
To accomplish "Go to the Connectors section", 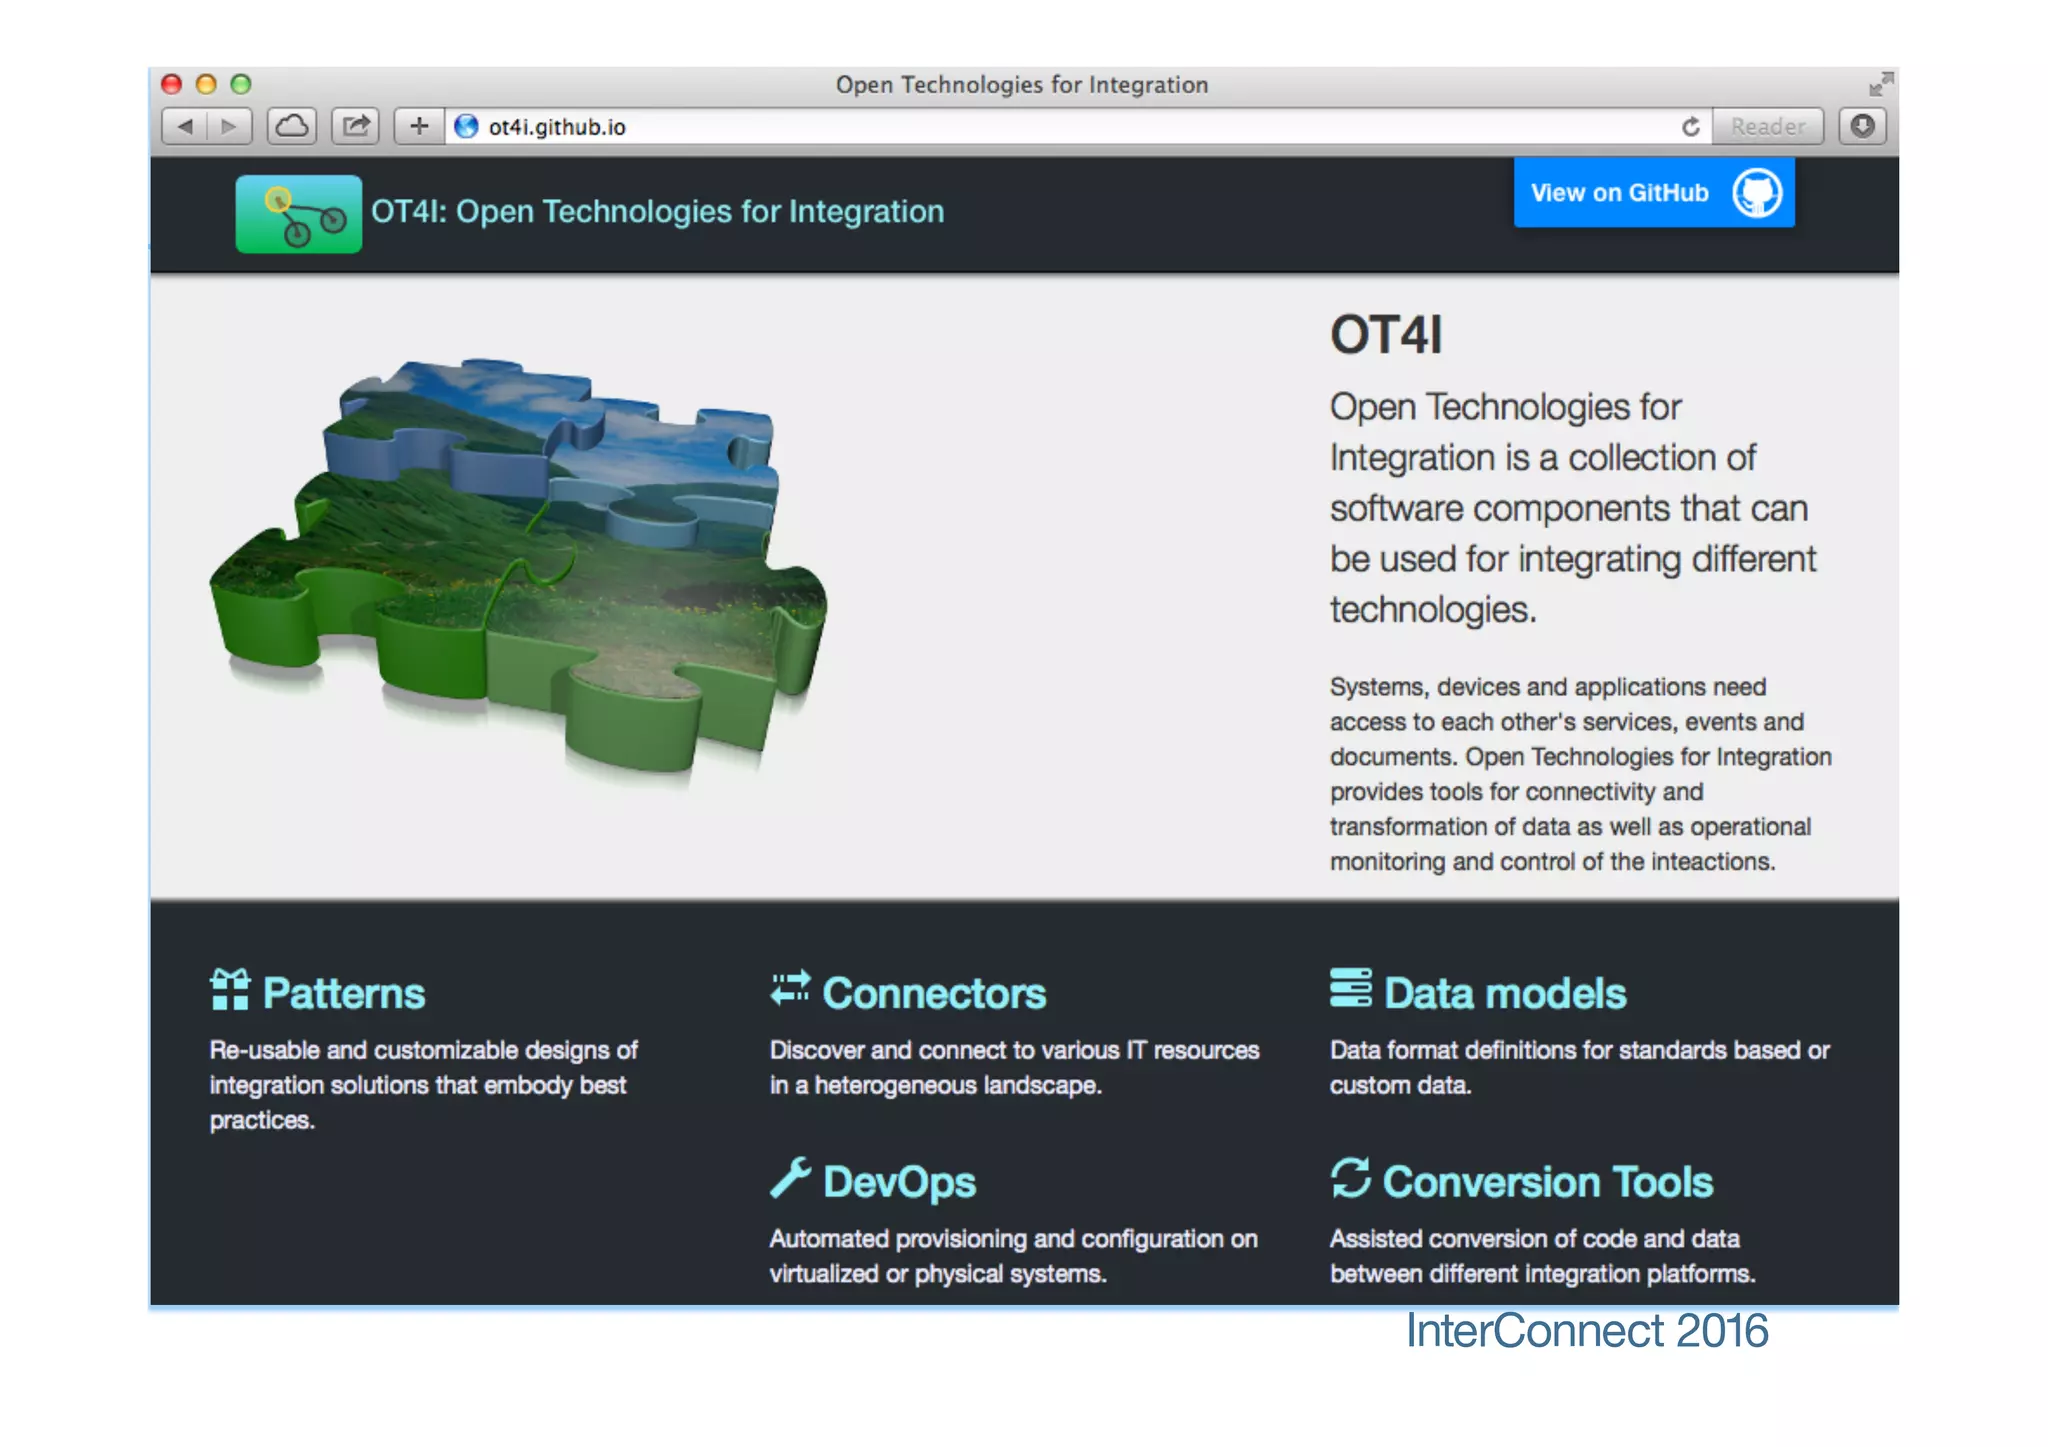I will (933, 993).
